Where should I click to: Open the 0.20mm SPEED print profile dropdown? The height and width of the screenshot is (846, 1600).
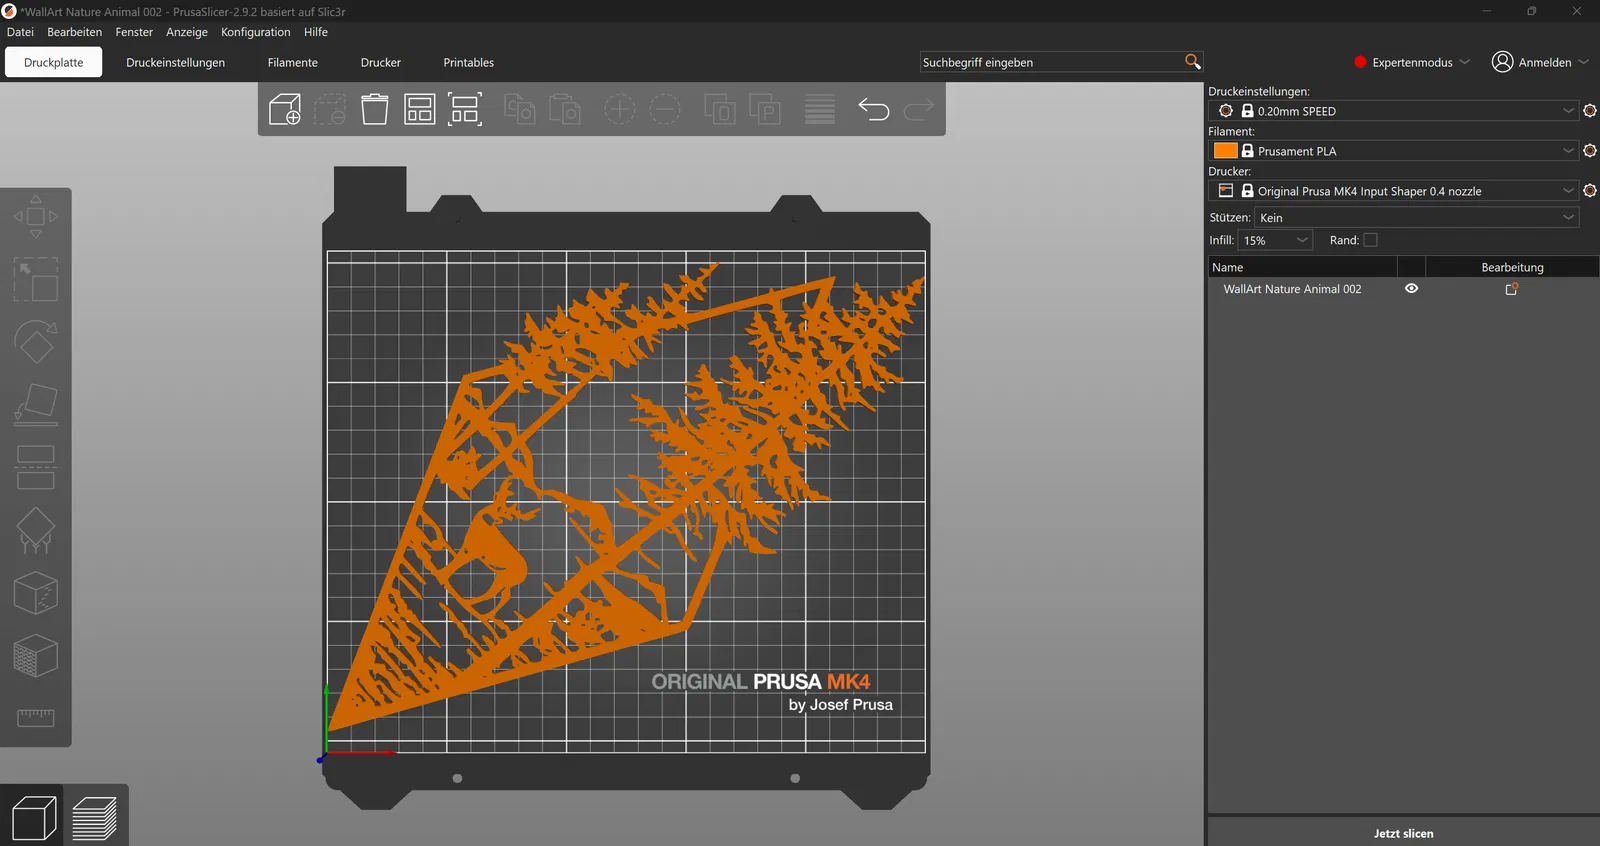(x=1394, y=111)
